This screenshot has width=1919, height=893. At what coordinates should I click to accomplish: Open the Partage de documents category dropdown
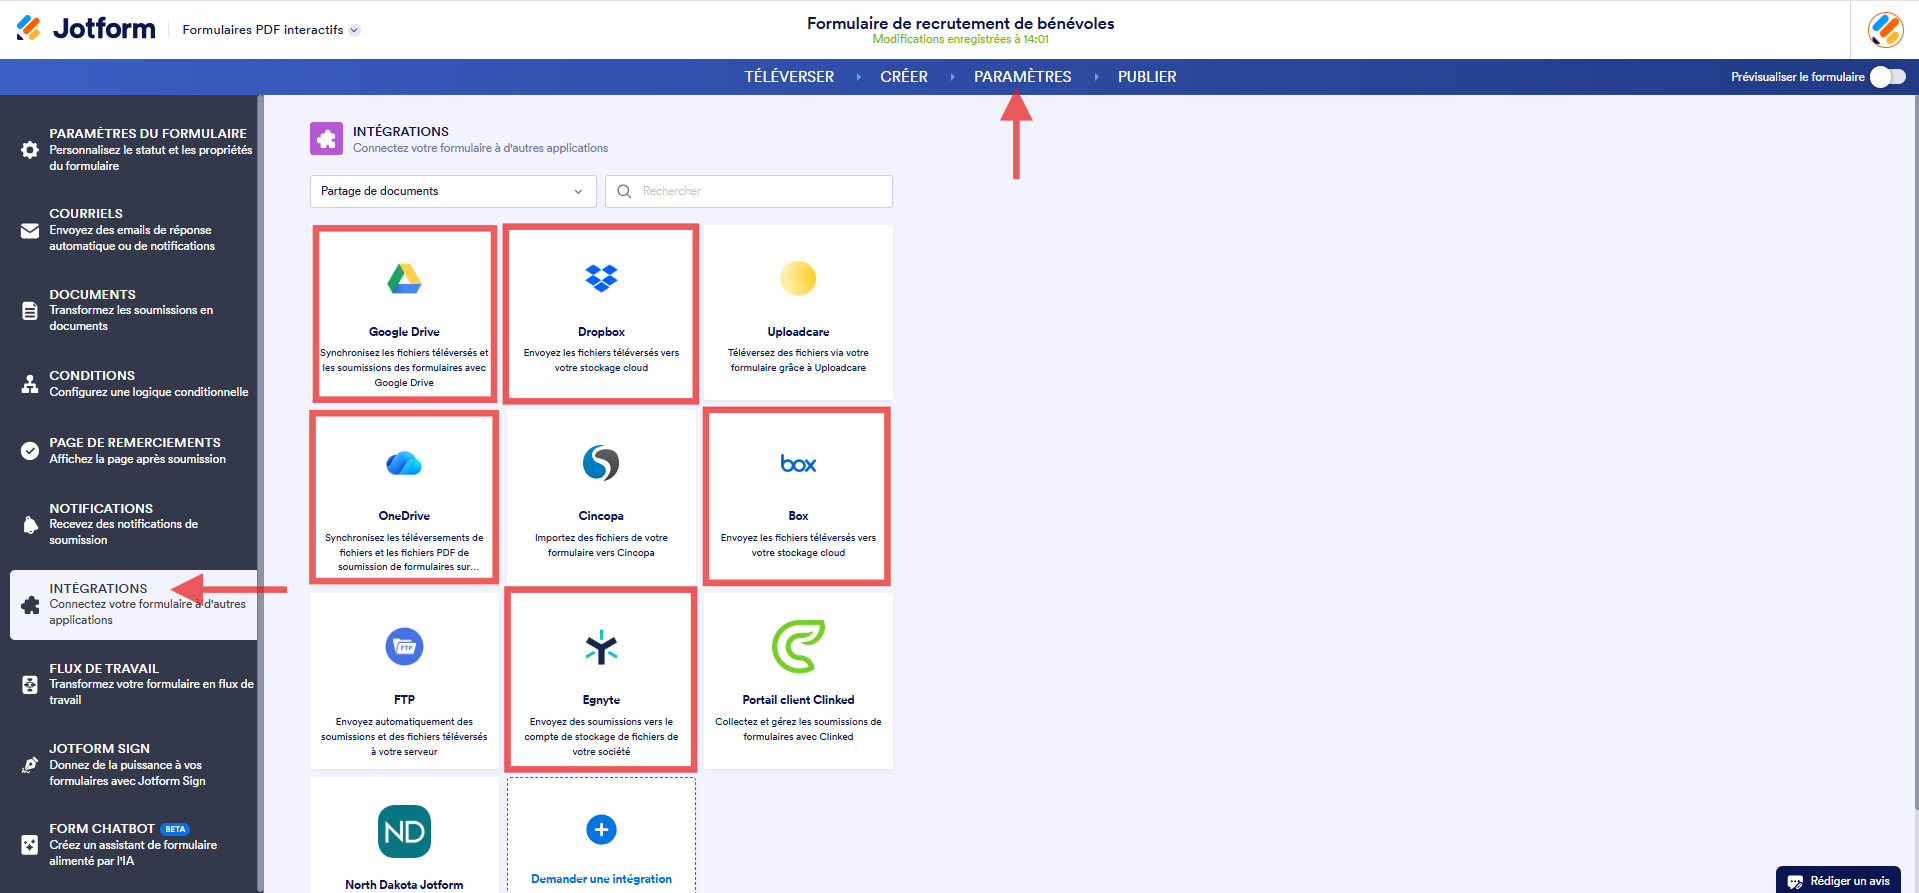coord(453,191)
